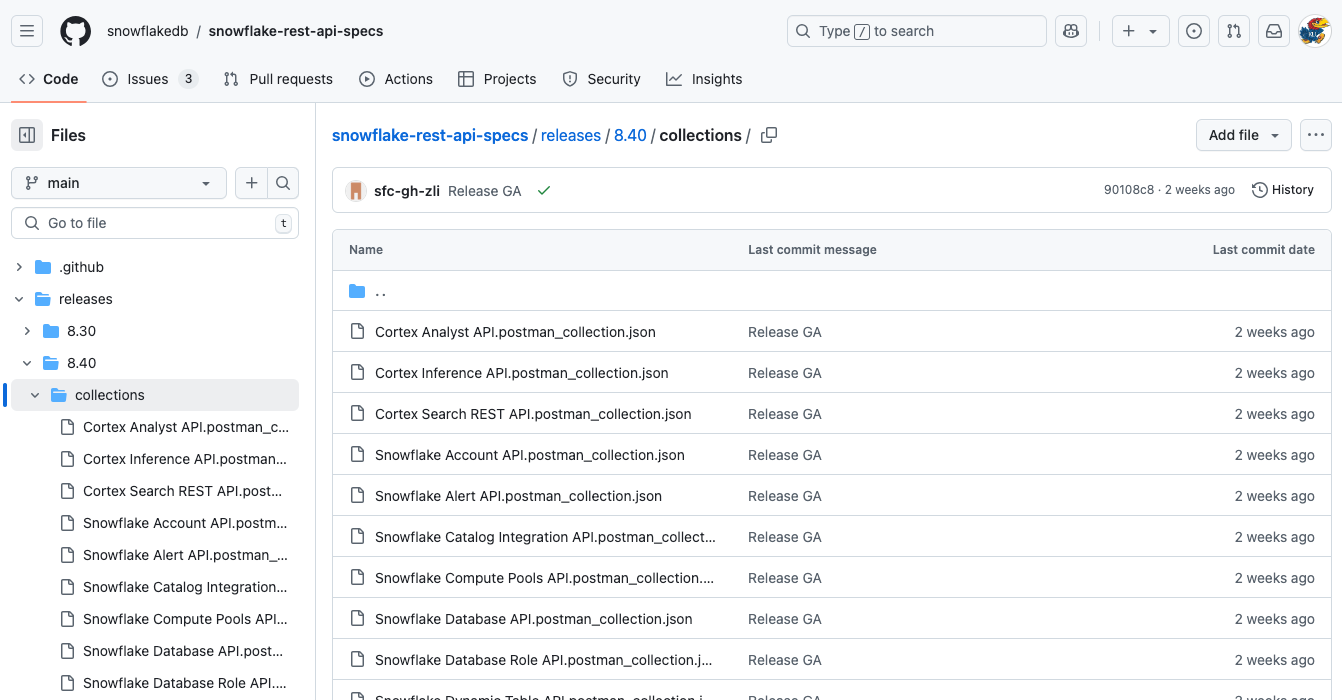Open Snowflake Account API.postman_collection.json file
This screenshot has width=1342, height=700.
(530, 455)
